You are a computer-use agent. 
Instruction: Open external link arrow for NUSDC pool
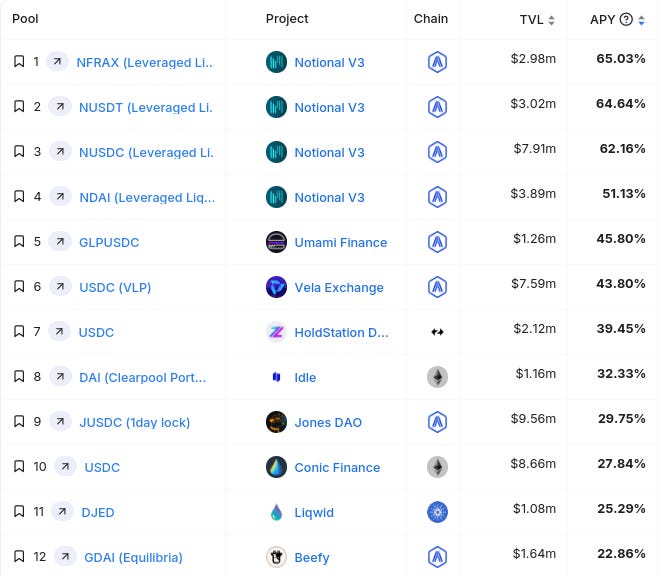tap(60, 151)
